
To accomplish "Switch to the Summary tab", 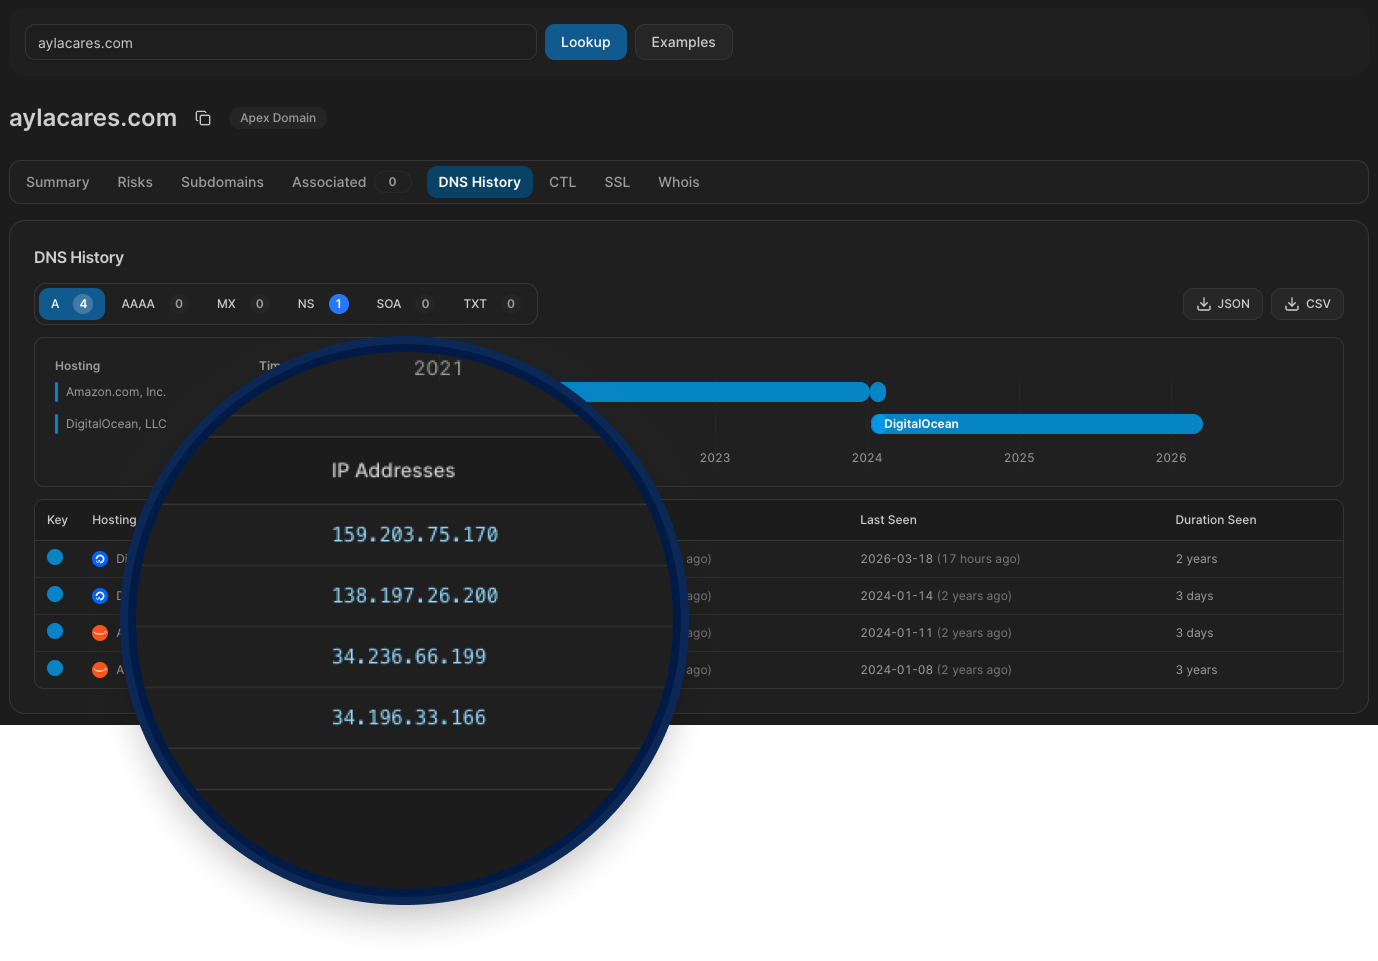I will [58, 182].
